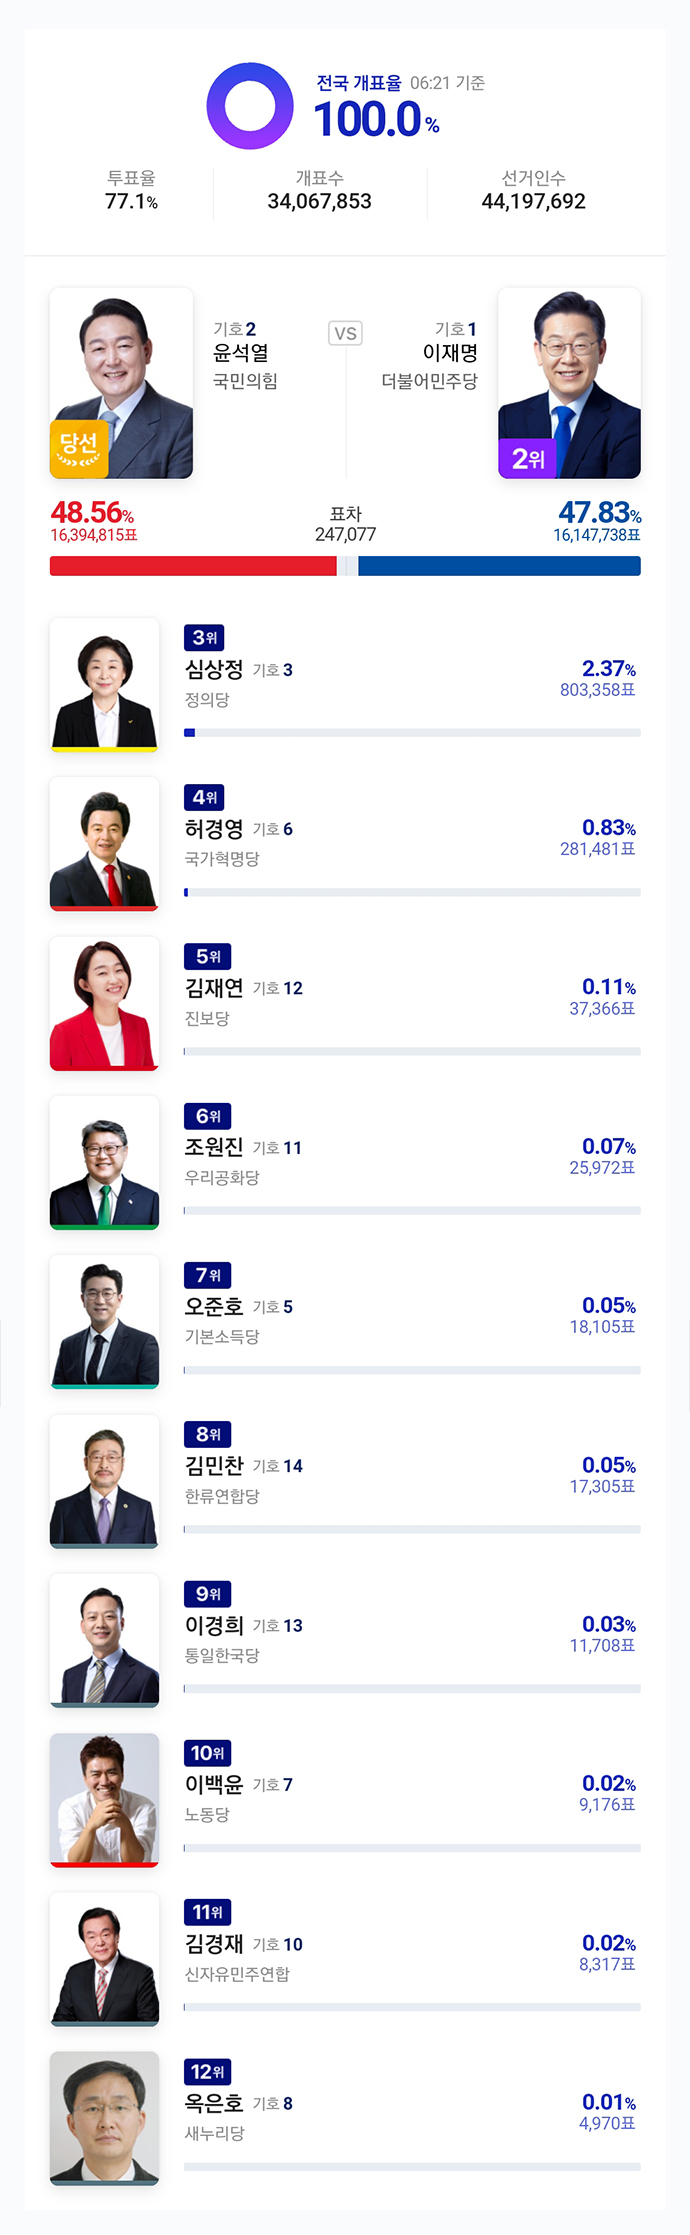Click the 4위 rank badge above 허경영
The height and width of the screenshot is (2235, 690).
pyautogui.click(x=204, y=797)
